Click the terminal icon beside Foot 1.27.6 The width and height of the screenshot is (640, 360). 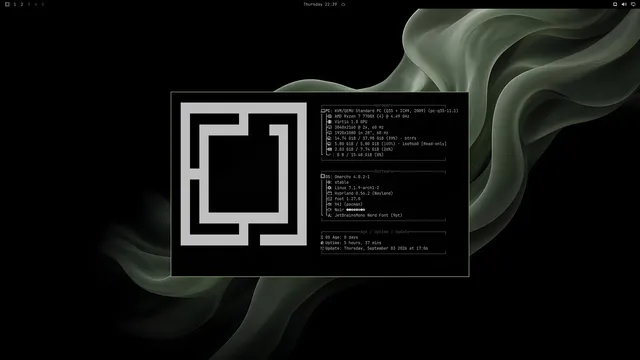329,199
